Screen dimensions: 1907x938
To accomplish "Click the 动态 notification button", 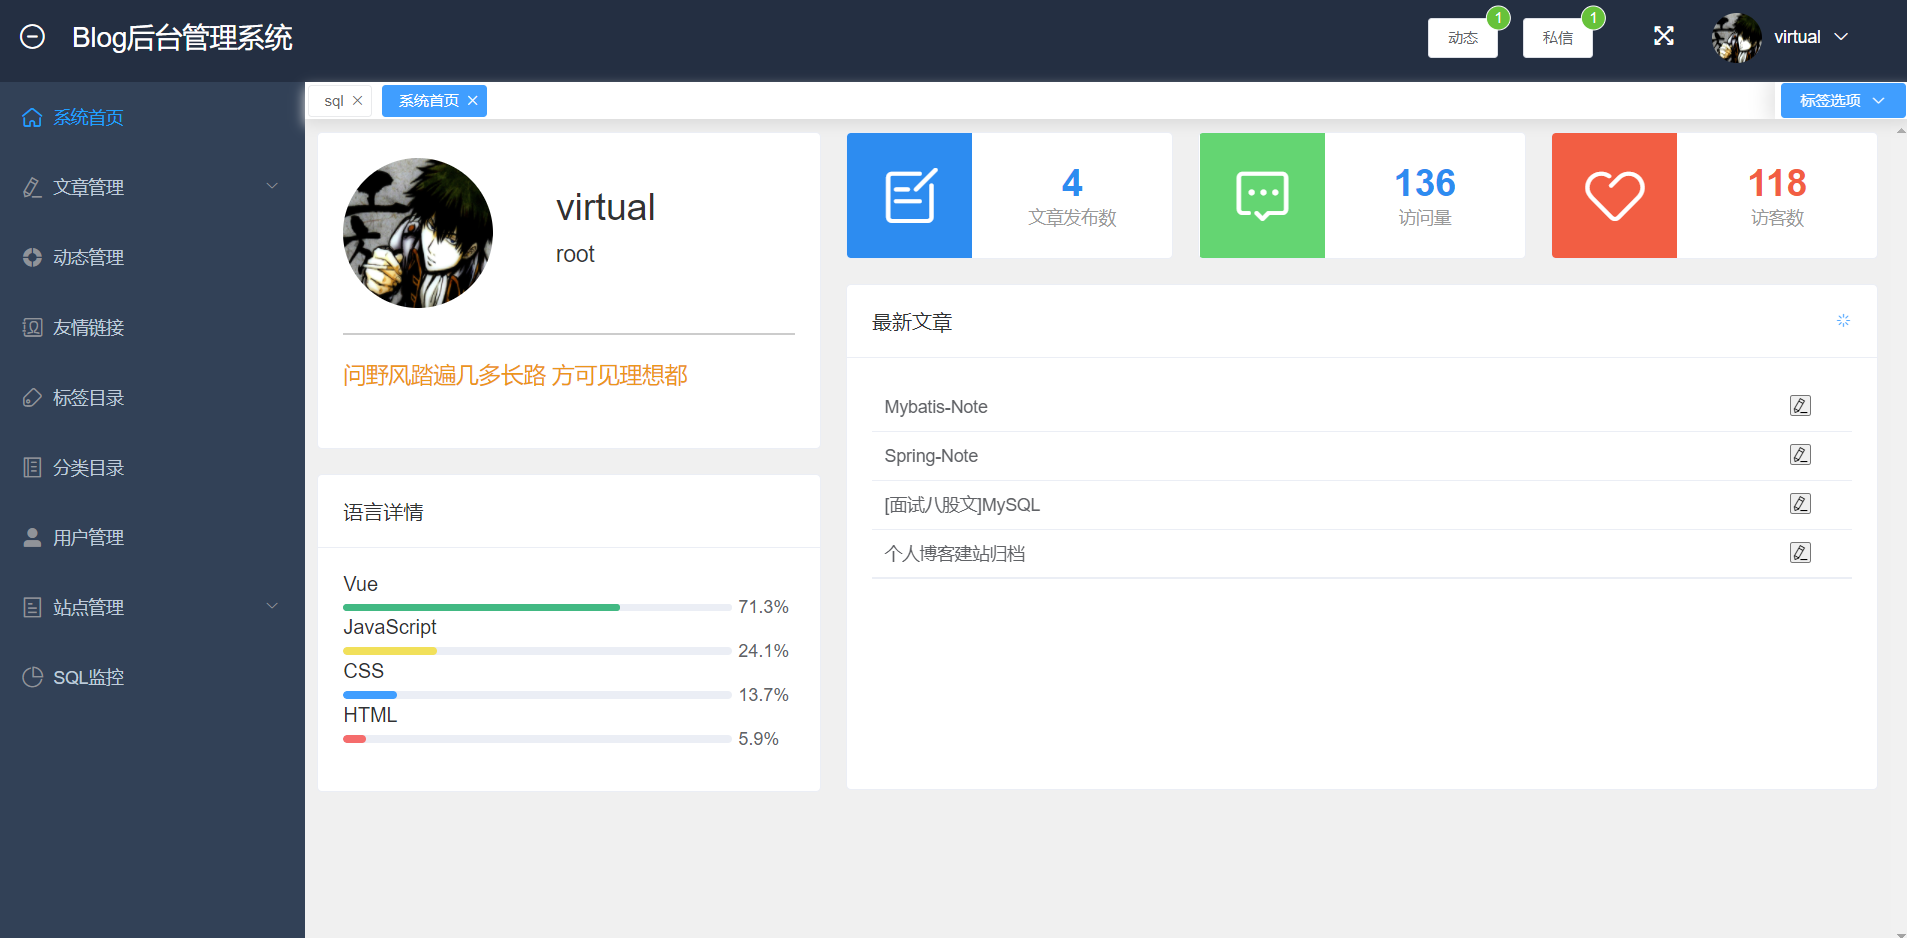I will [1462, 38].
